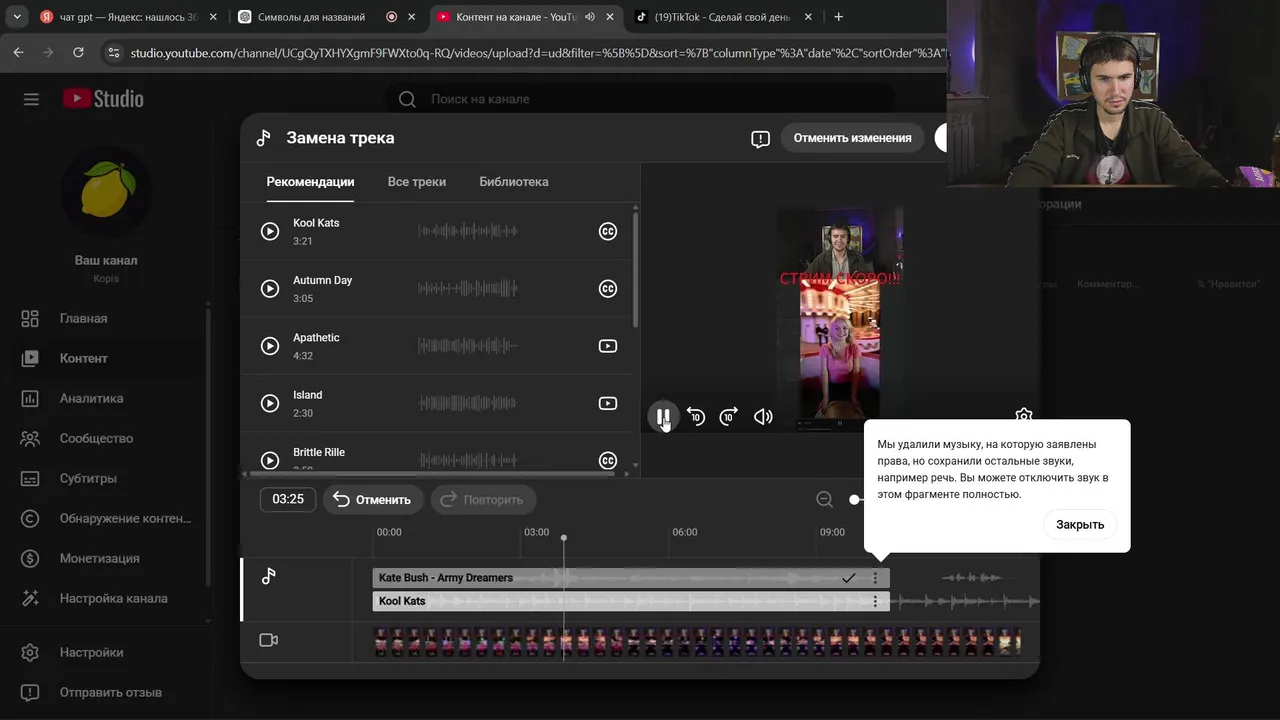
Task: Play the Apathetic track preview
Action: pos(270,346)
